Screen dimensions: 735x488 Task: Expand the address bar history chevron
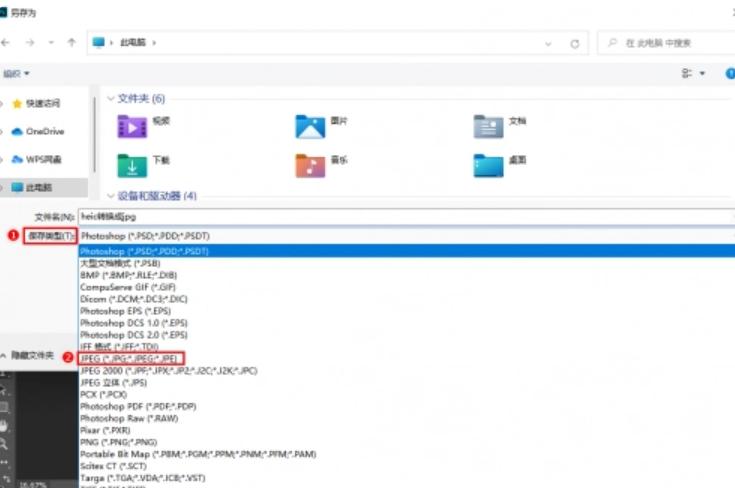(548, 44)
